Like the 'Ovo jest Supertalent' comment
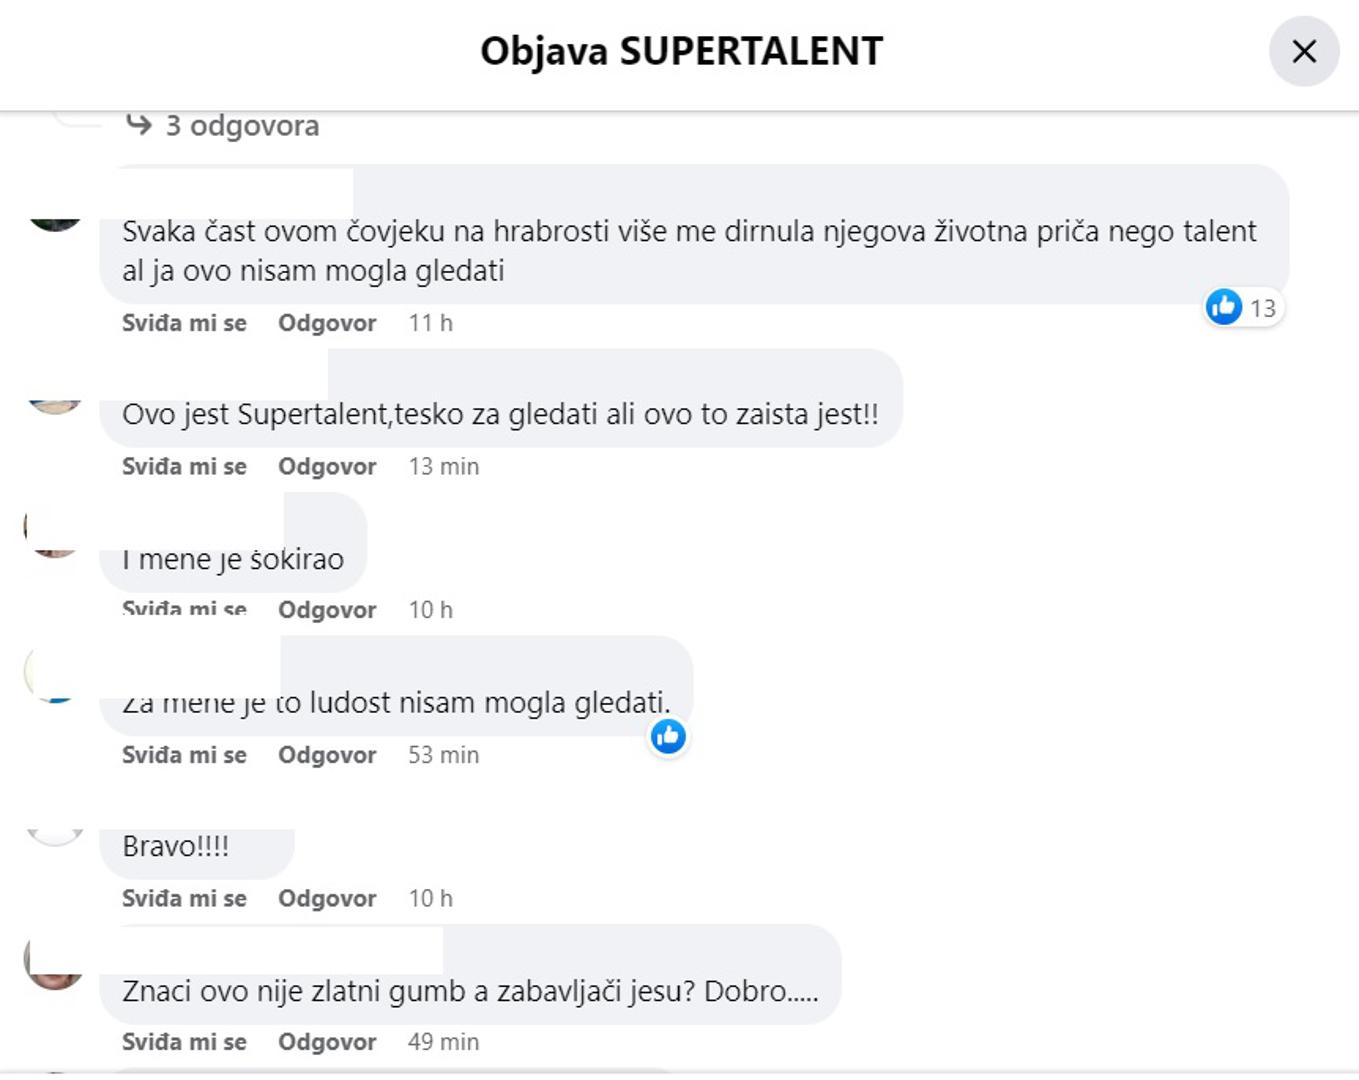The width and height of the screenshot is (1359, 1080). (184, 466)
